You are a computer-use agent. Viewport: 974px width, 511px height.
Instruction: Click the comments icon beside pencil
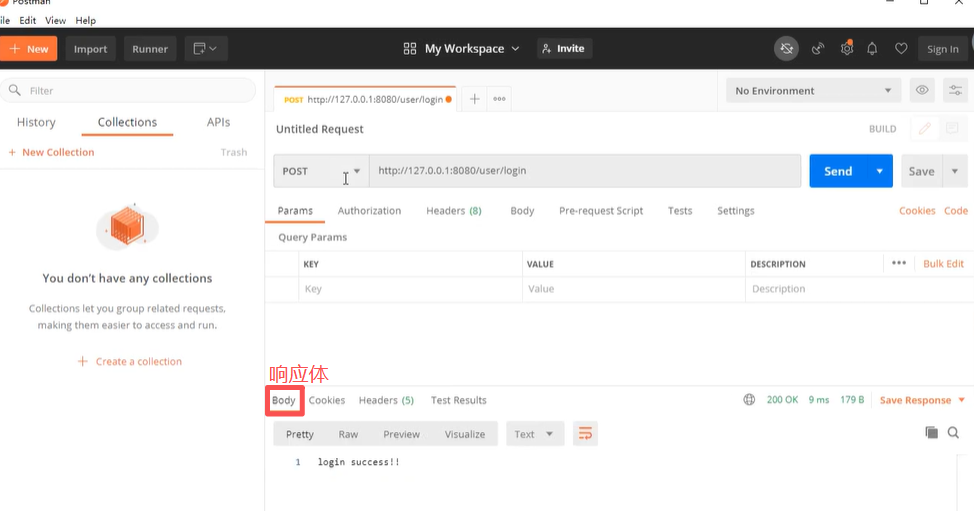coord(952,129)
